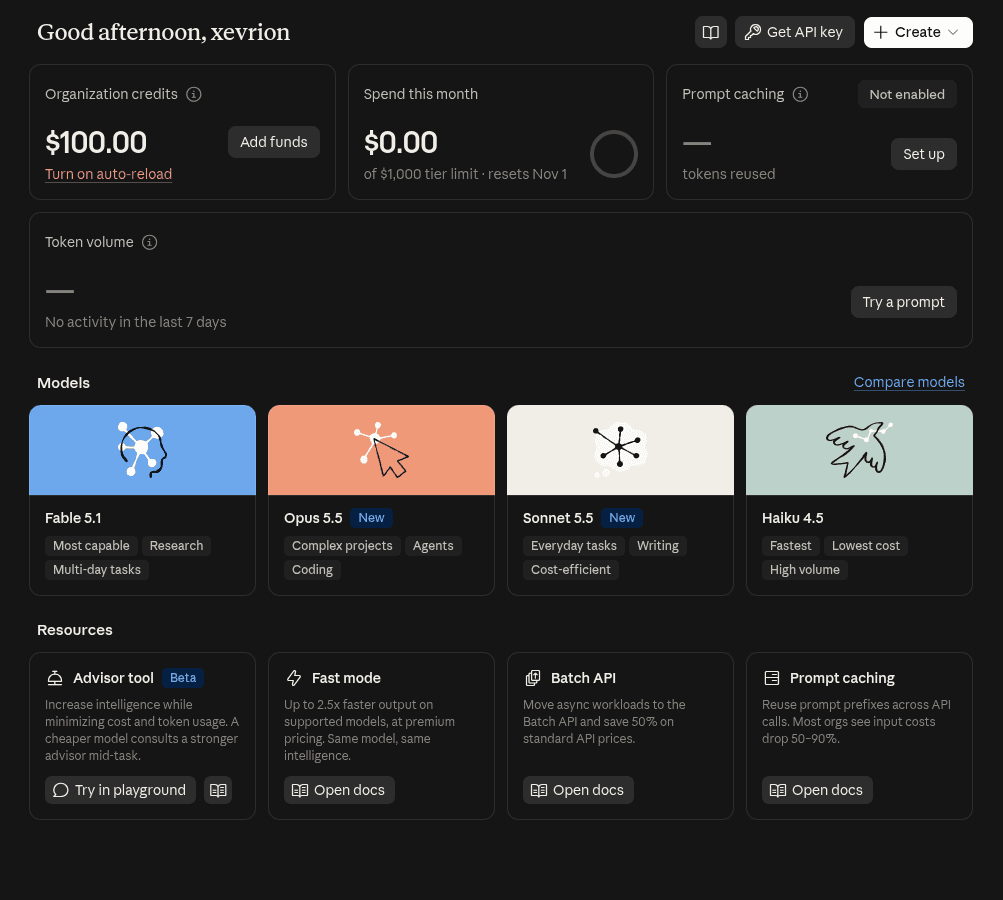This screenshot has height=900, width=1003.
Task: Click the High volume tag on Haiku
Action: (x=805, y=570)
